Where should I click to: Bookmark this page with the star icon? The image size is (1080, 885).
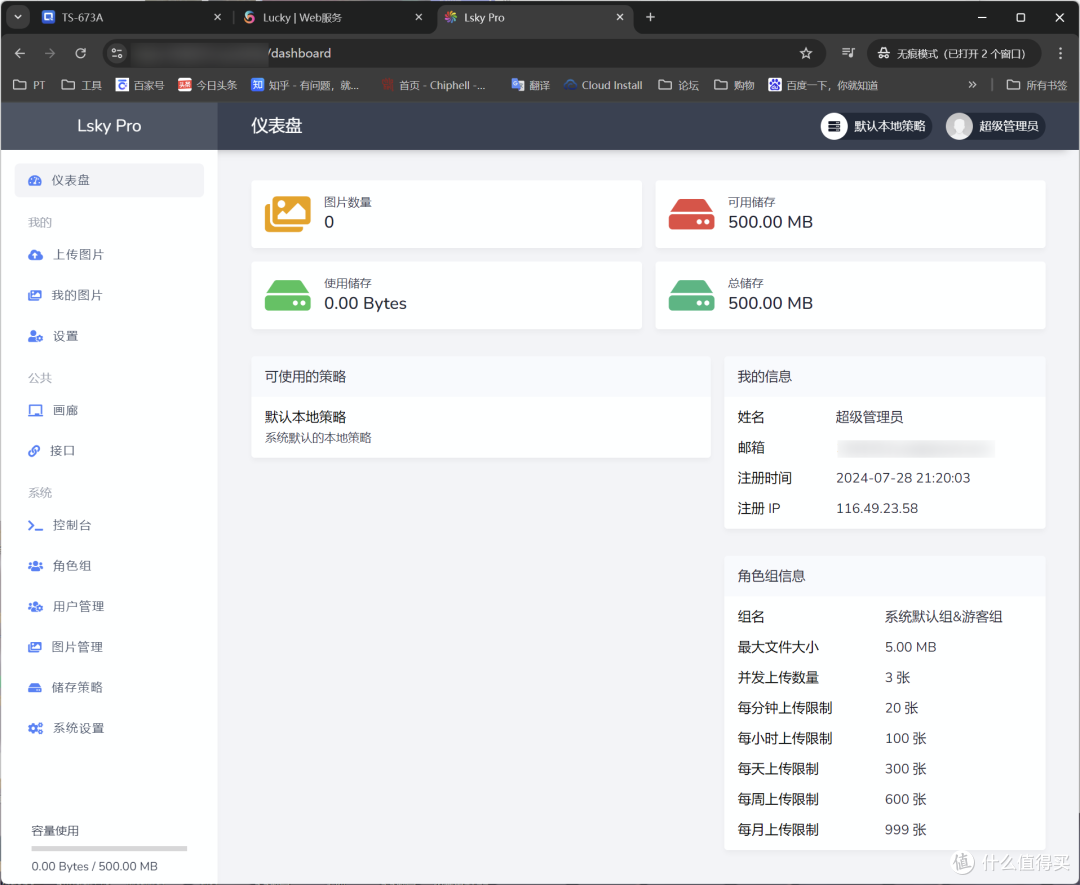806,53
